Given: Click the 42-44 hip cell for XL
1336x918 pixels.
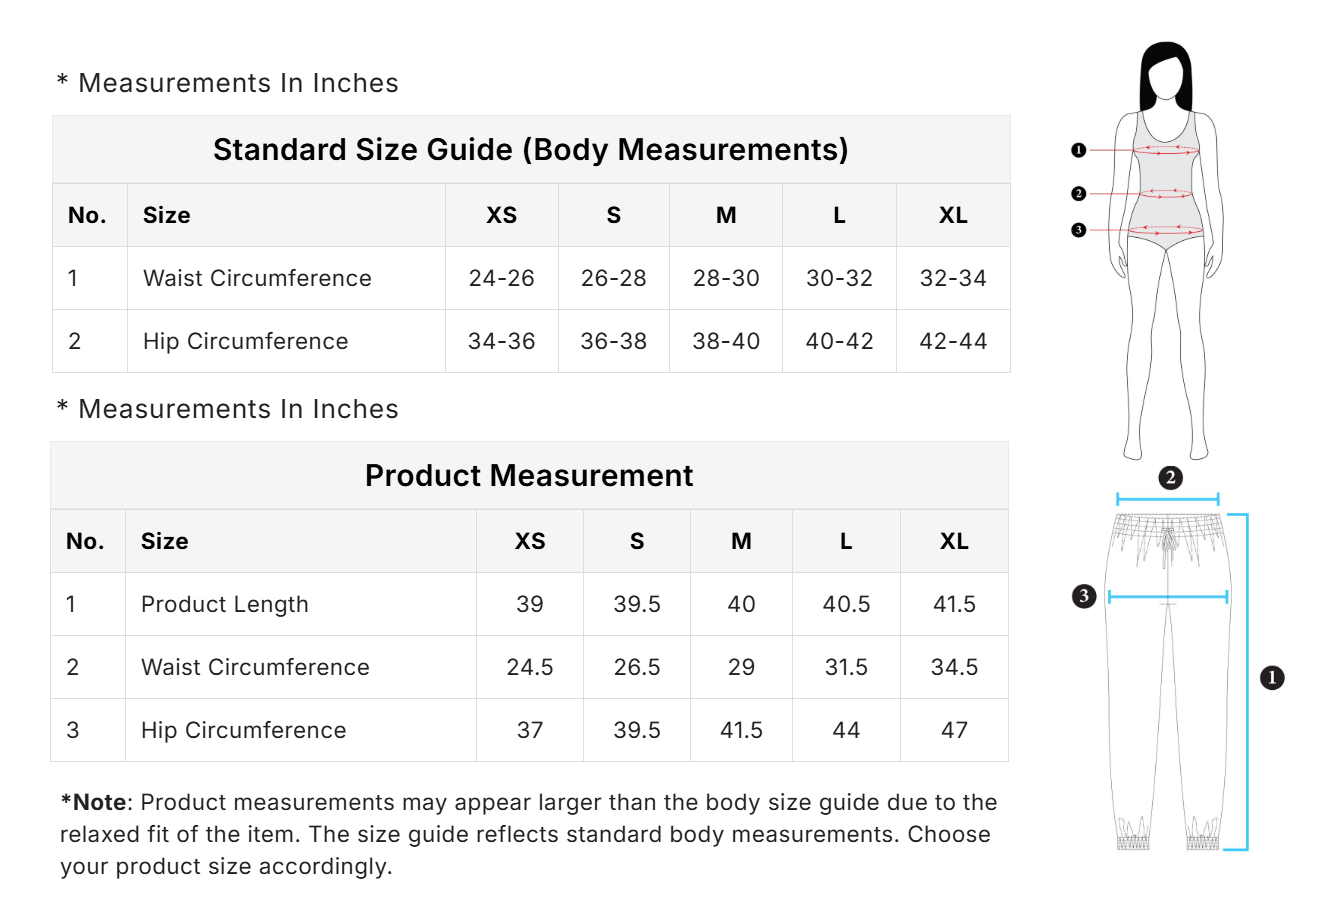Looking at the screenshot, I should [953, 341].
